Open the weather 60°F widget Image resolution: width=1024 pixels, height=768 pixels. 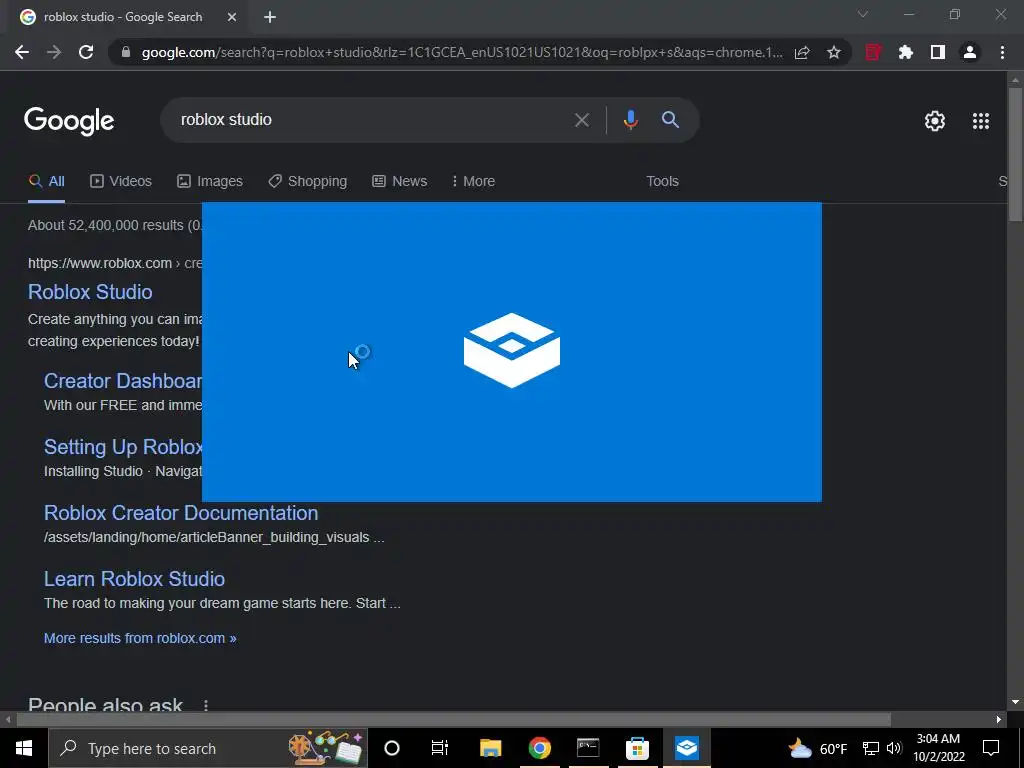[818, 748]
